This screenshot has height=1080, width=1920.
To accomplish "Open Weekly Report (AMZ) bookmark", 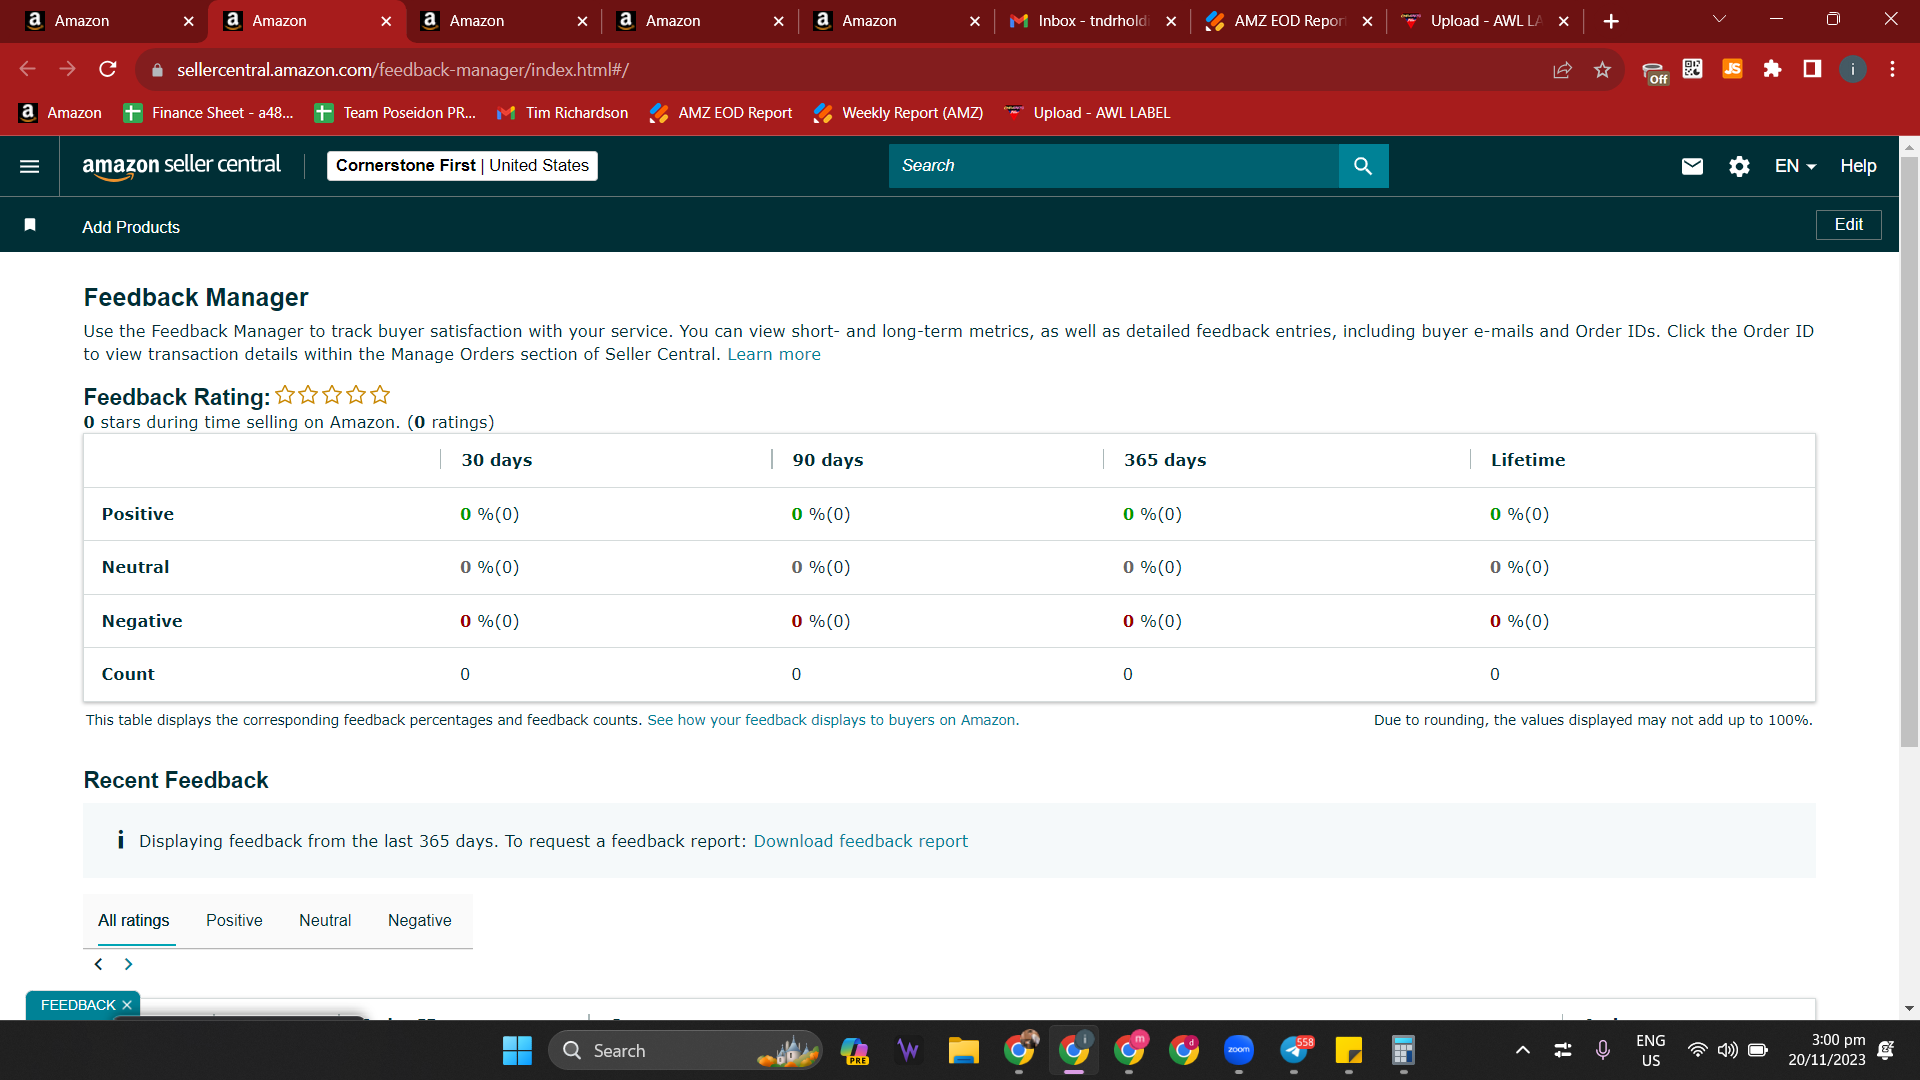I will [899, 113].
